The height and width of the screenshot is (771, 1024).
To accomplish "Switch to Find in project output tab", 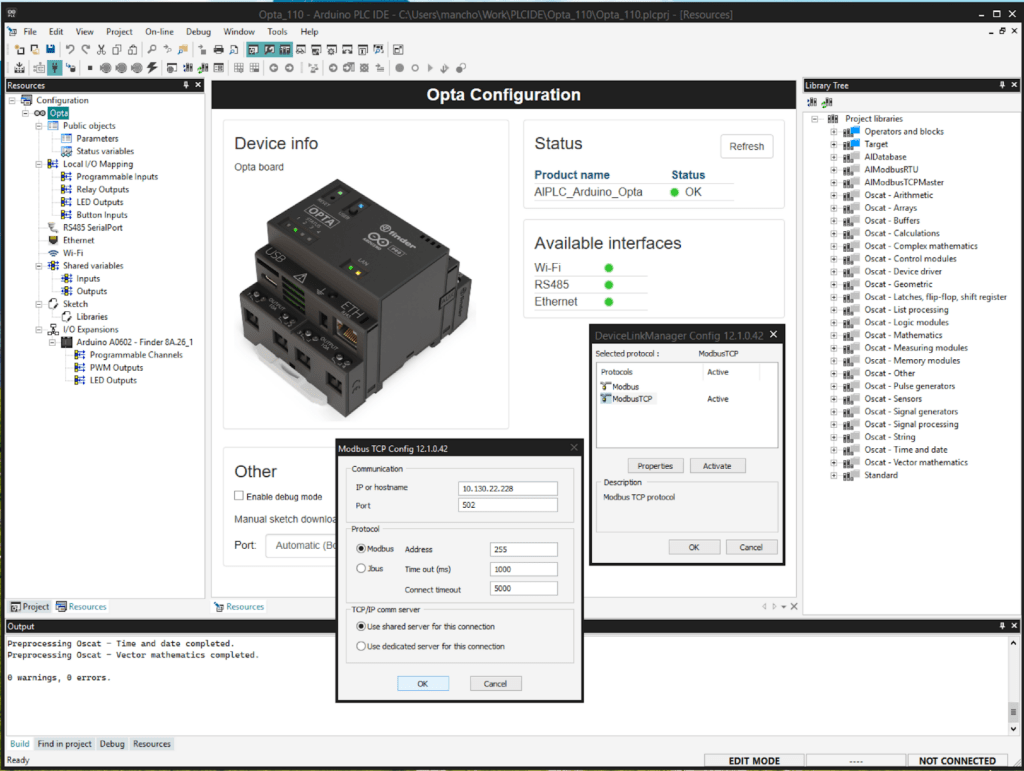I will pos(65,744).
